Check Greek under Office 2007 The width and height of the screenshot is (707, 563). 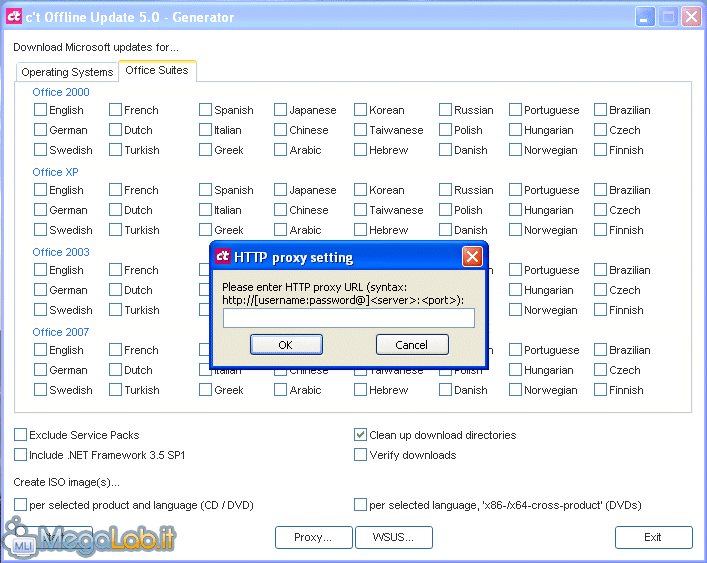(205, 389)
